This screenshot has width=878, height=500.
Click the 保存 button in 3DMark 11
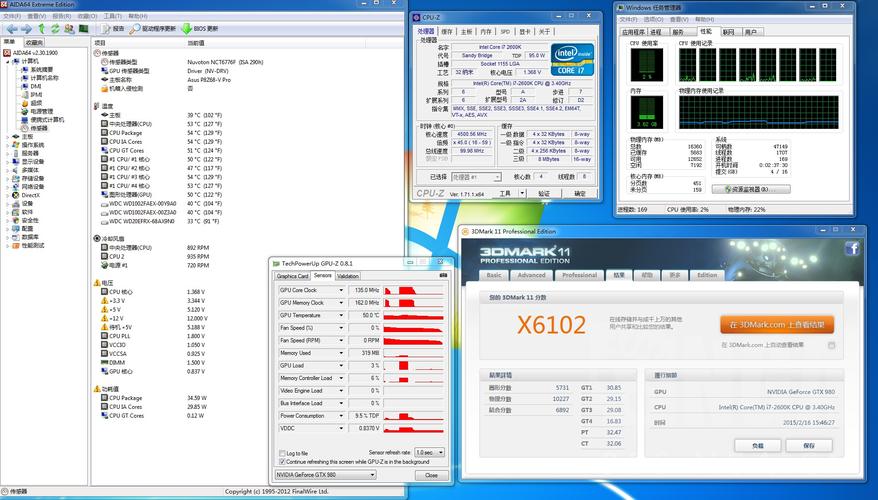pos(809,446)
